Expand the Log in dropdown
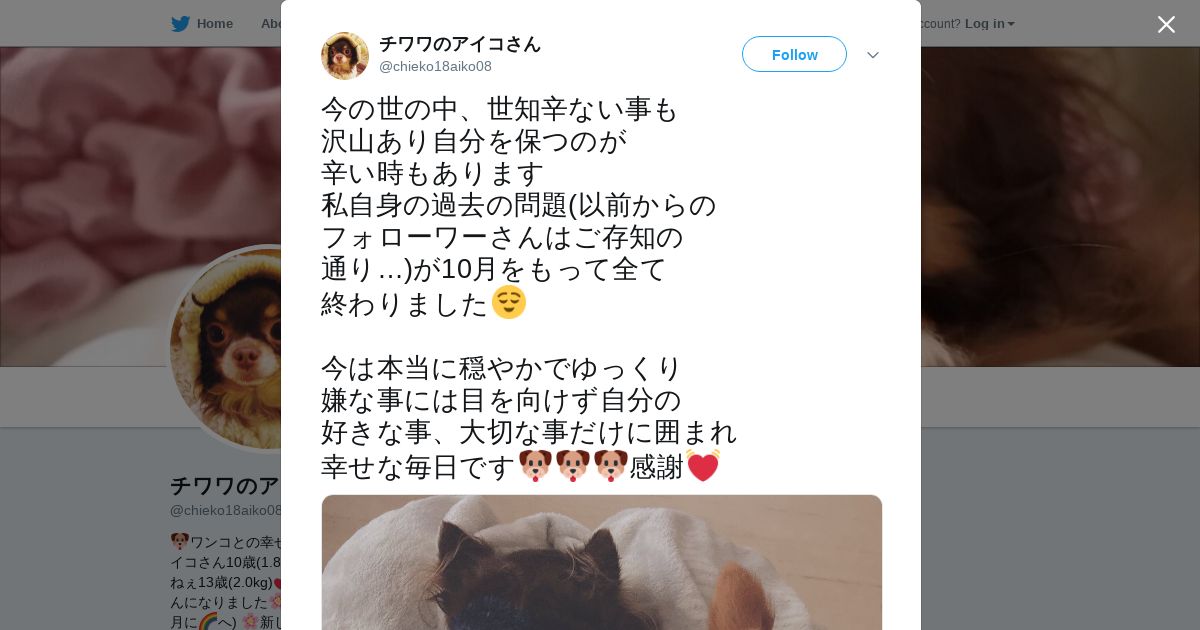Image resolution: width=1200 pixels, height=630 pixels. [x=989, y=23]
